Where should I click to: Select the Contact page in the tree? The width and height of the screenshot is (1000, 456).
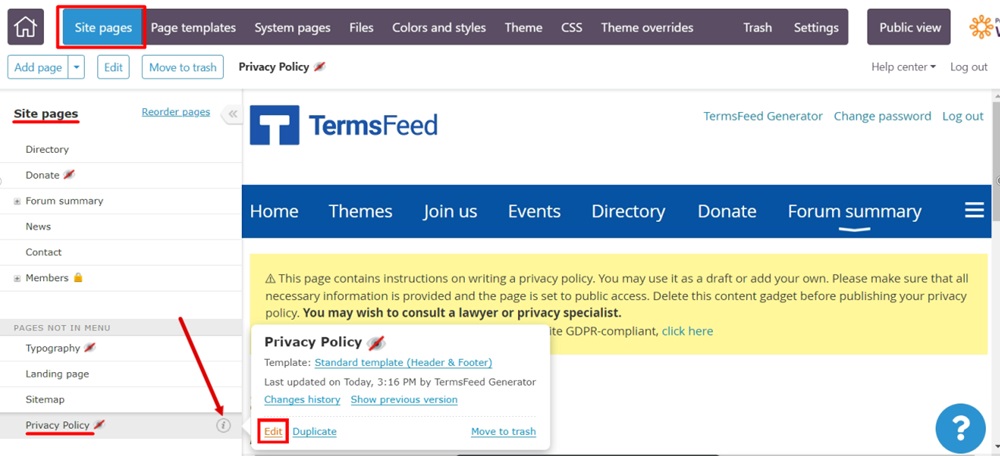tap(43, 252)
